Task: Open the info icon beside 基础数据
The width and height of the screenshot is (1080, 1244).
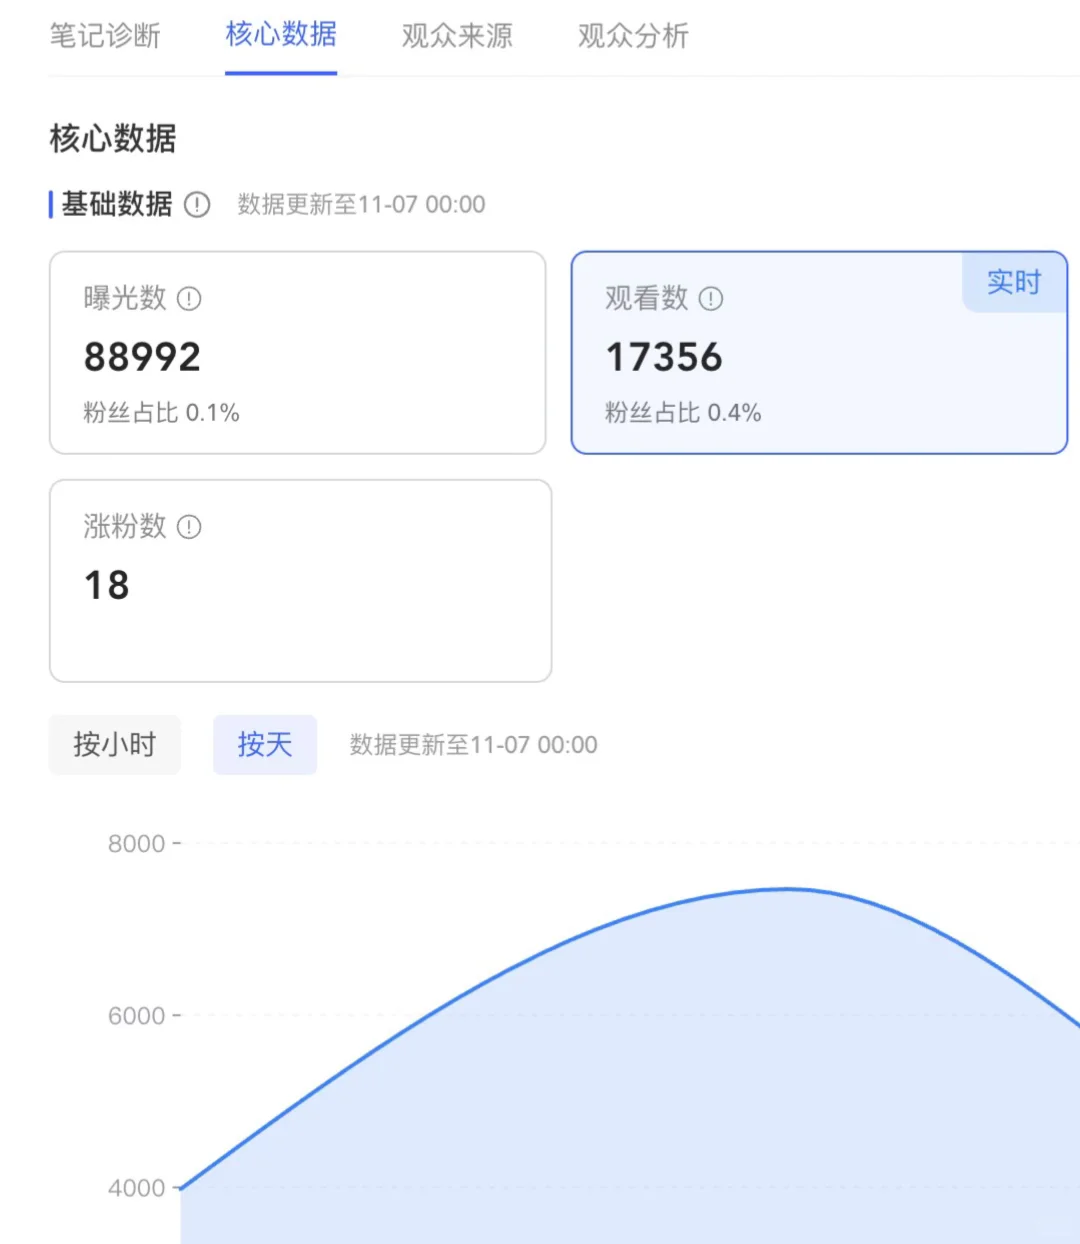Action: click(197, 205)
